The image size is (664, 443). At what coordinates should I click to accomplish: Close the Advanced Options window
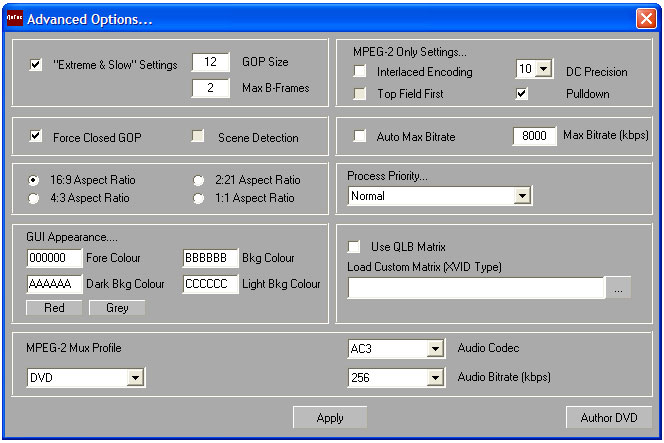pyautogui.click(x=646, y=19)
